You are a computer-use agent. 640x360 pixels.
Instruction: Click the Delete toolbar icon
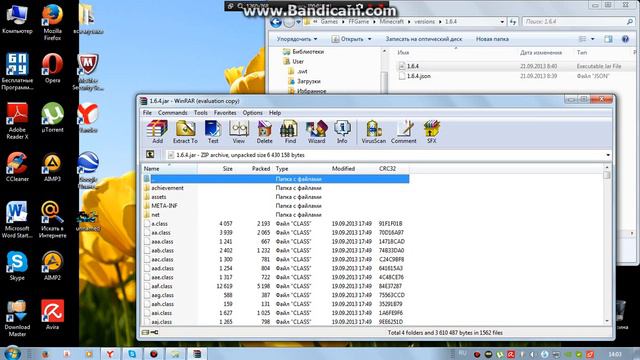point(264,132)
